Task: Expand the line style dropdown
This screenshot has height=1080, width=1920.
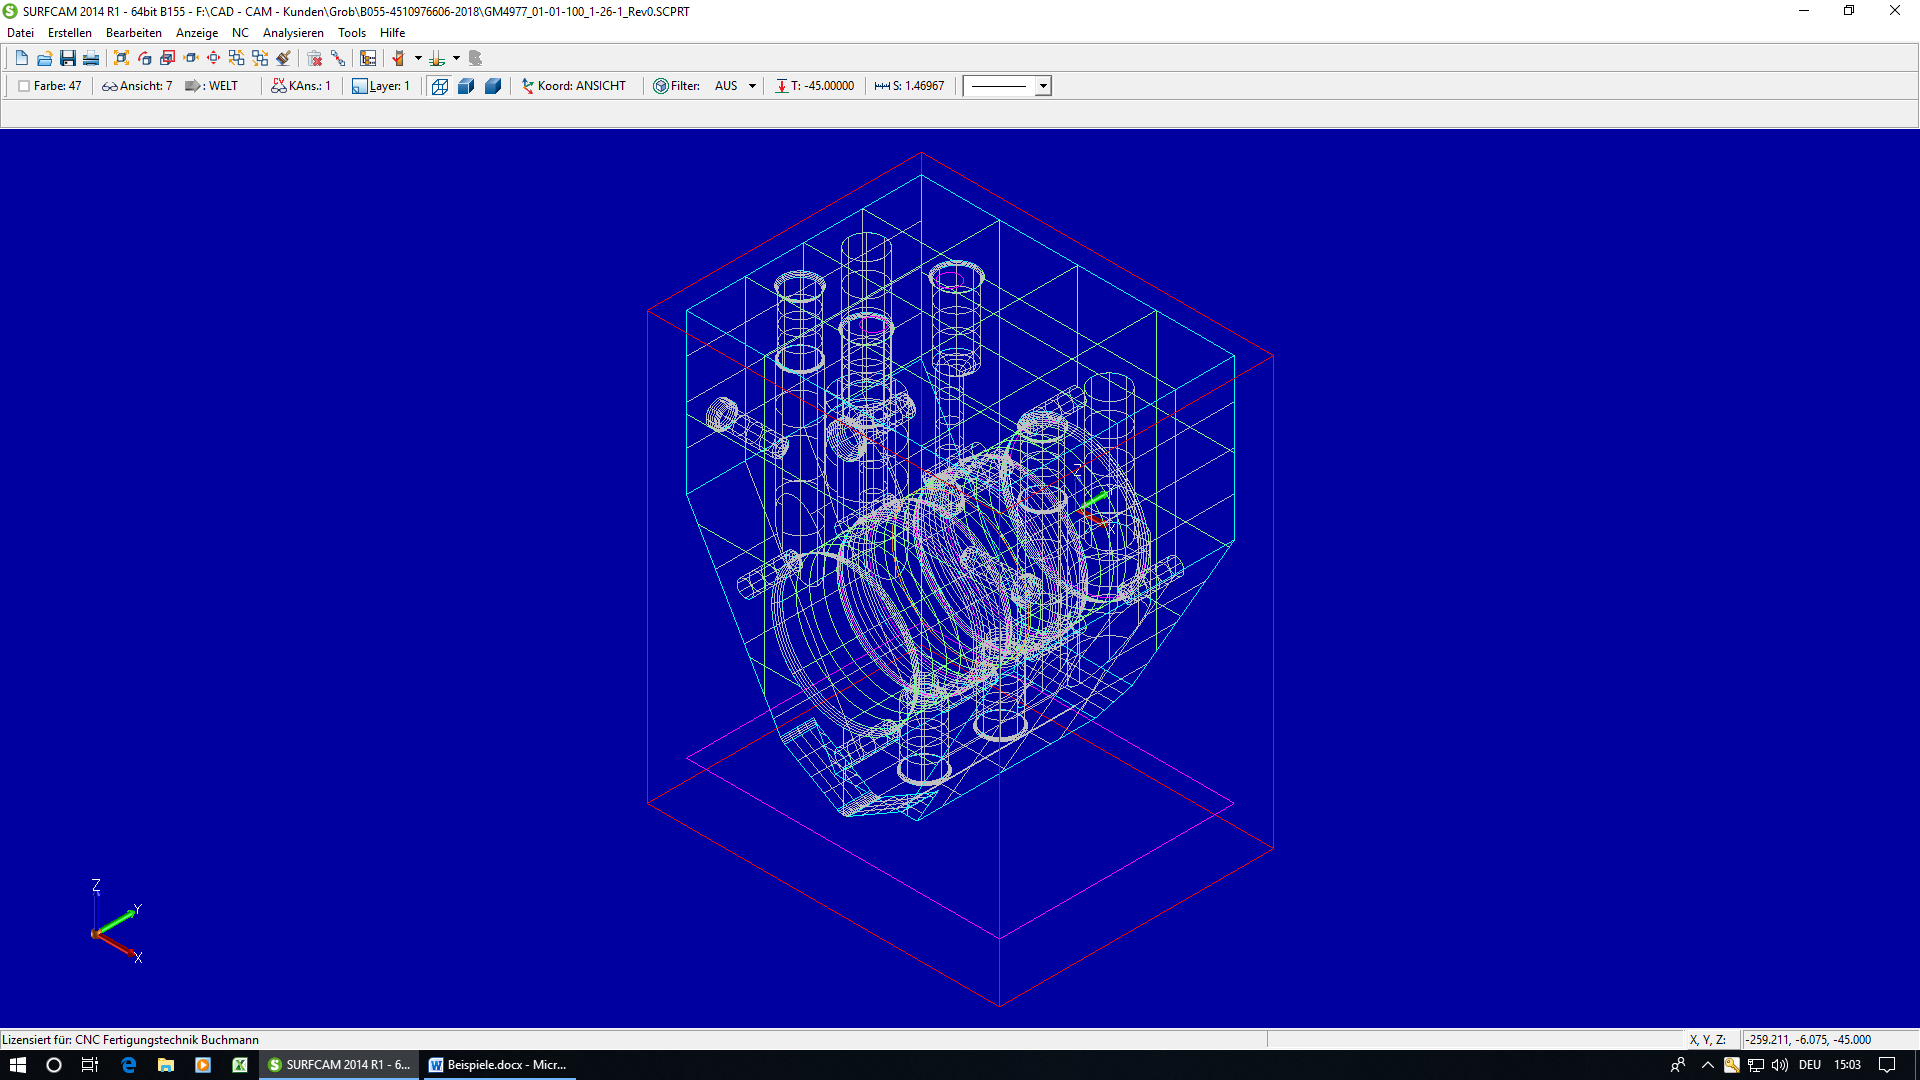Action: point(1043,86)
